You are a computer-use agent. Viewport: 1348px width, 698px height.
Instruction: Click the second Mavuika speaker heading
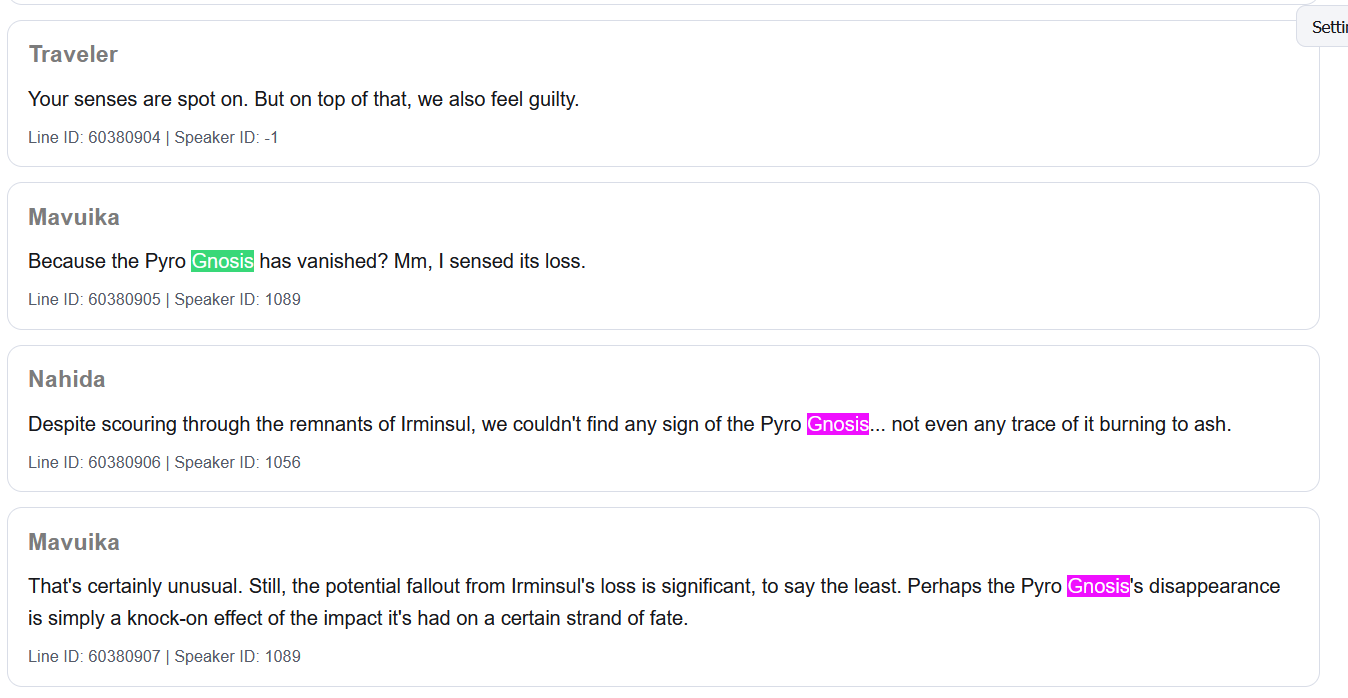pos(74,542)
